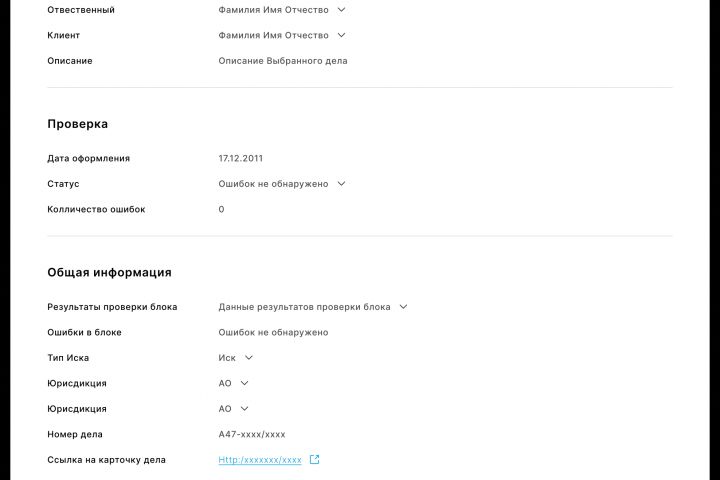Viewport: 720px width, 480px height.
Task: Expand the second Юрисдикция row's АО chevron
Action: 245,409
